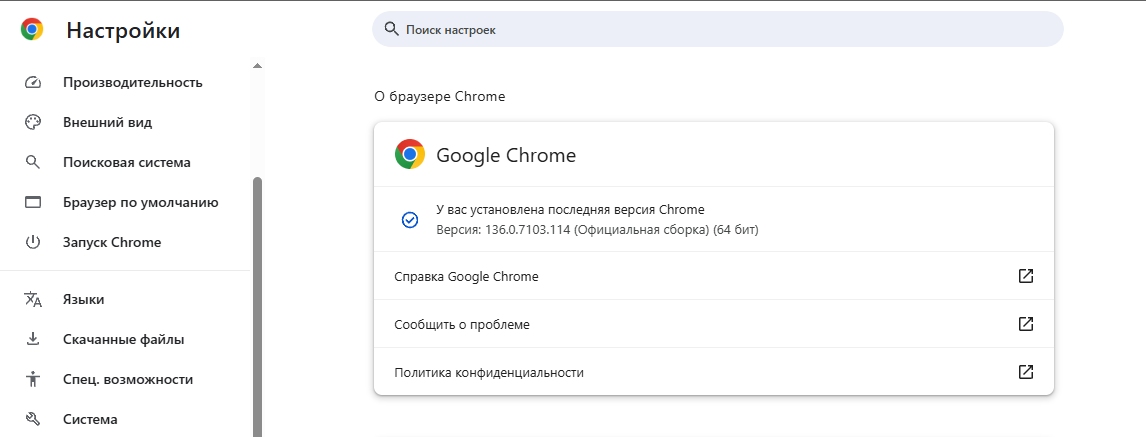Open the Справка Google Chrome link

pyautogui.click(x=466, y=276)
